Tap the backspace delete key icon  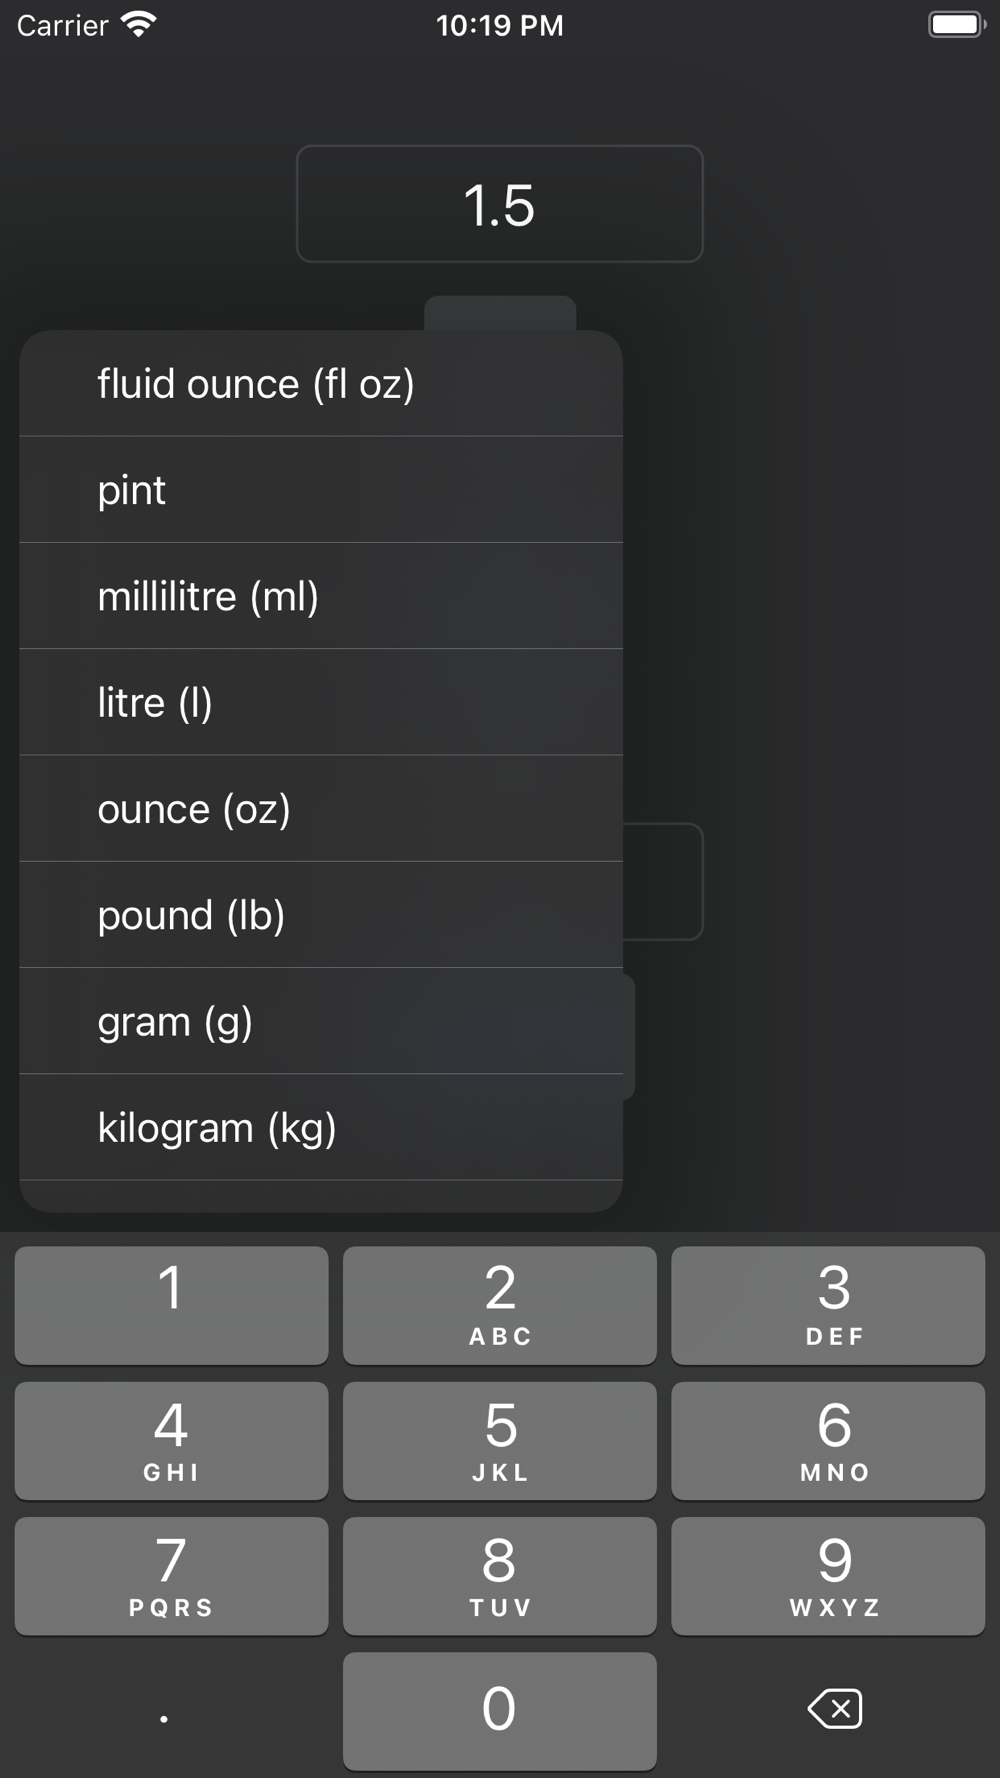tap(835, 1709)
